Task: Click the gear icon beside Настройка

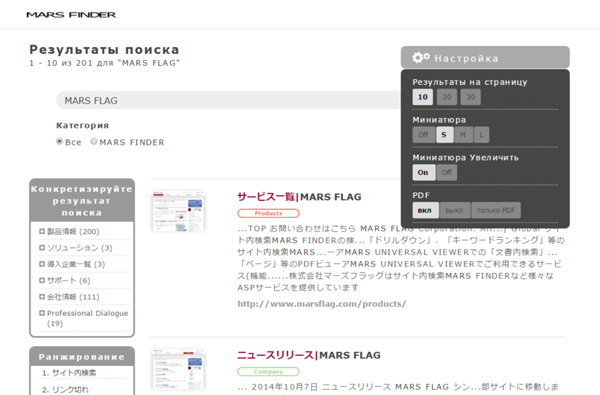Action: [x=421, y=57]
